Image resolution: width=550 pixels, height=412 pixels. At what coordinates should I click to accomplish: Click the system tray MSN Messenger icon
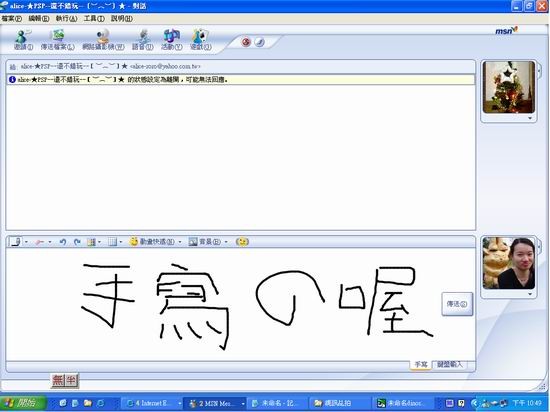pyautogui.click(x=486, y=404)
